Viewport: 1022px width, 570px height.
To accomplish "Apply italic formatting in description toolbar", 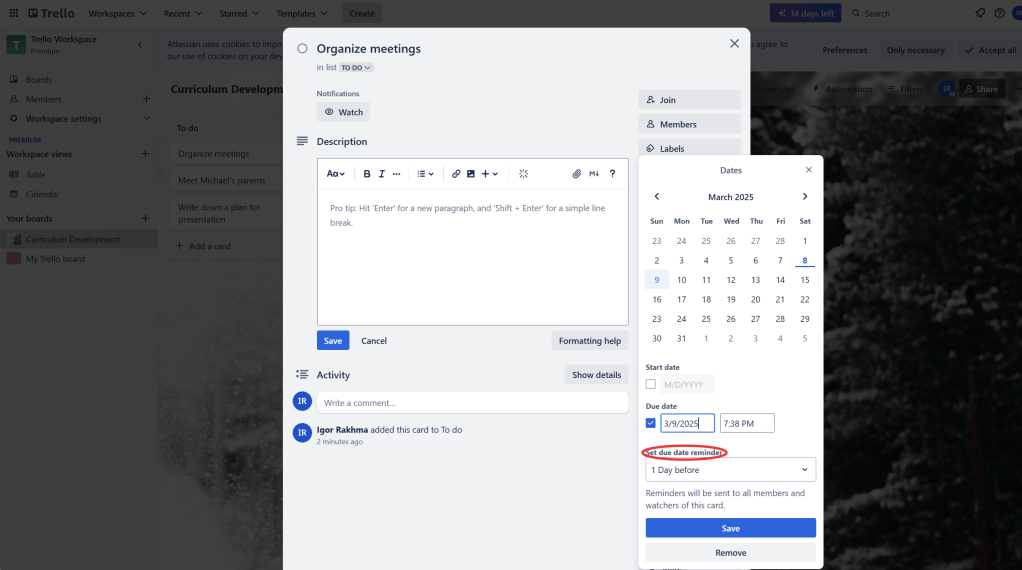I will 382,174.
